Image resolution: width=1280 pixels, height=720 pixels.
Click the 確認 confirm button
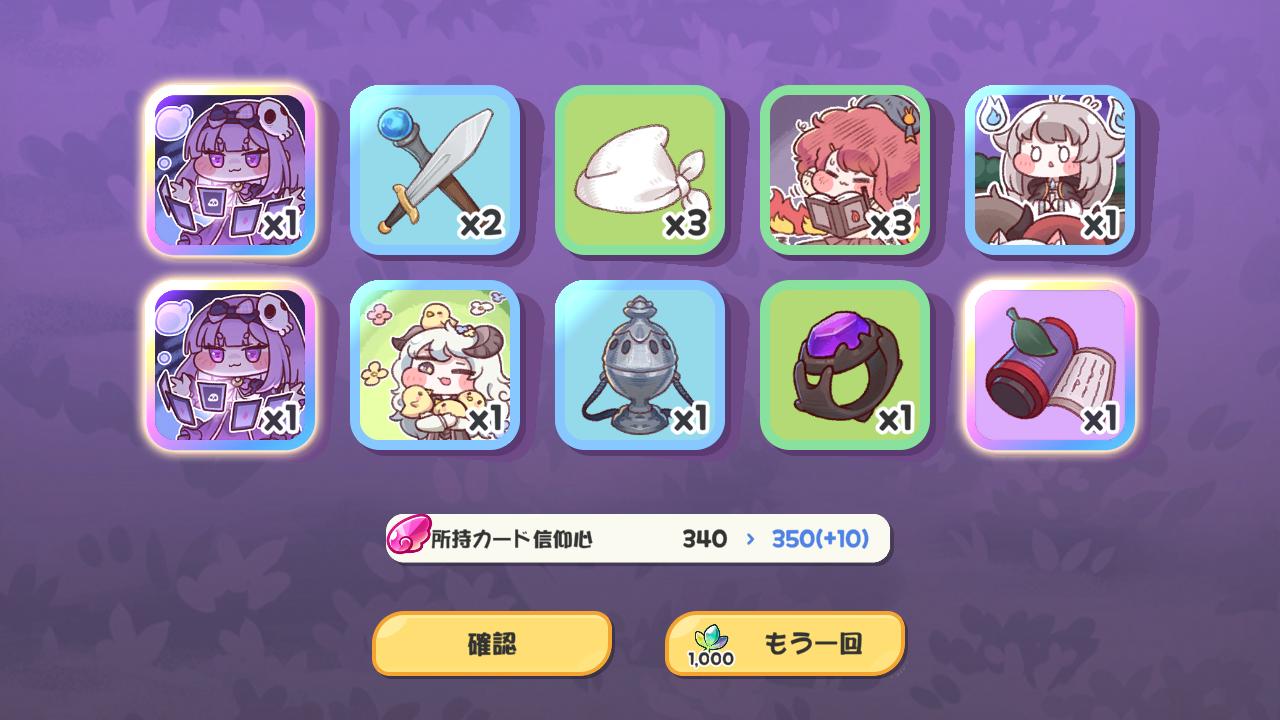click(492, 643)
